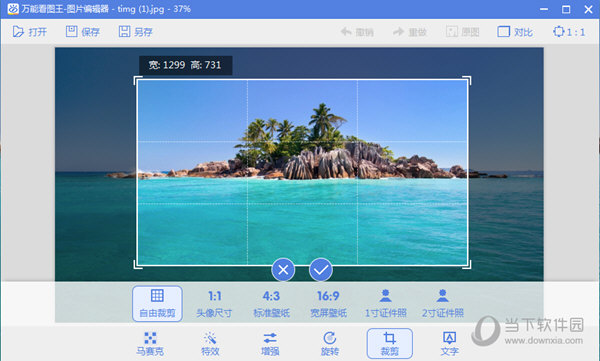Show original image with 原图
This screenshot has height=361, width=600.
click(x=463, y=32)
